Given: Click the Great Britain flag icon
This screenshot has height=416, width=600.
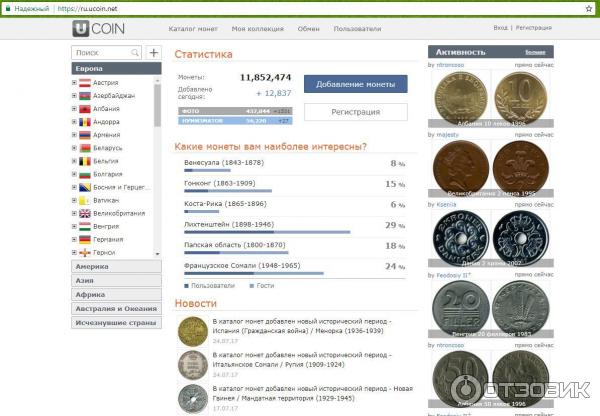Looking at the screenshot, I should (85, 213).
